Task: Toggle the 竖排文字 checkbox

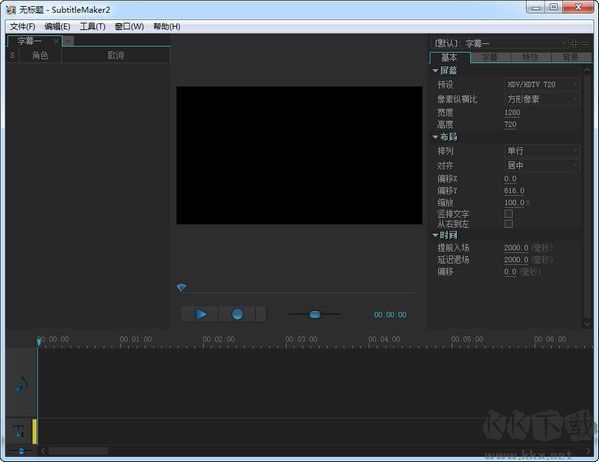Action: point(508,214)
